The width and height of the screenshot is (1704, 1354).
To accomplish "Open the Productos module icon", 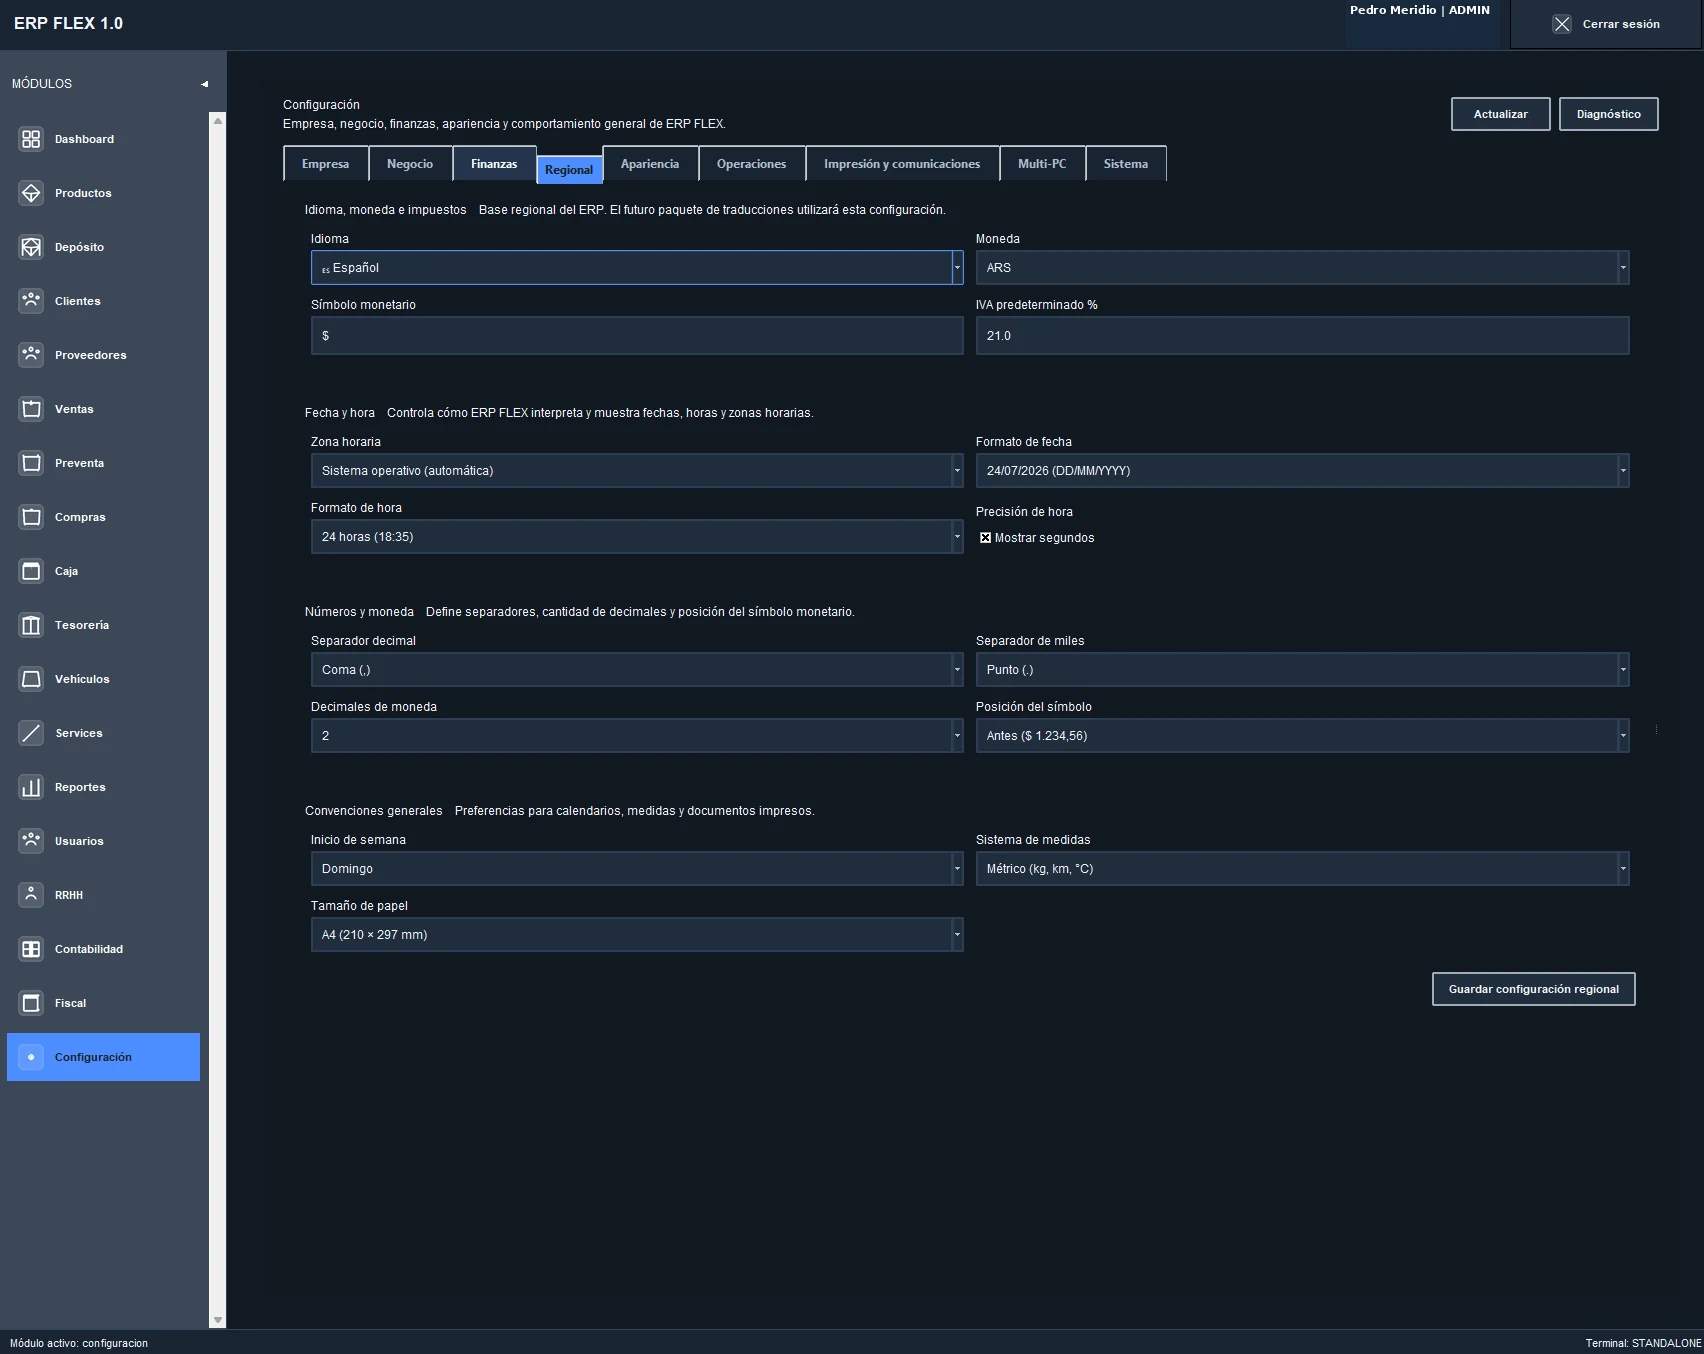I will (x=31, y=193).
